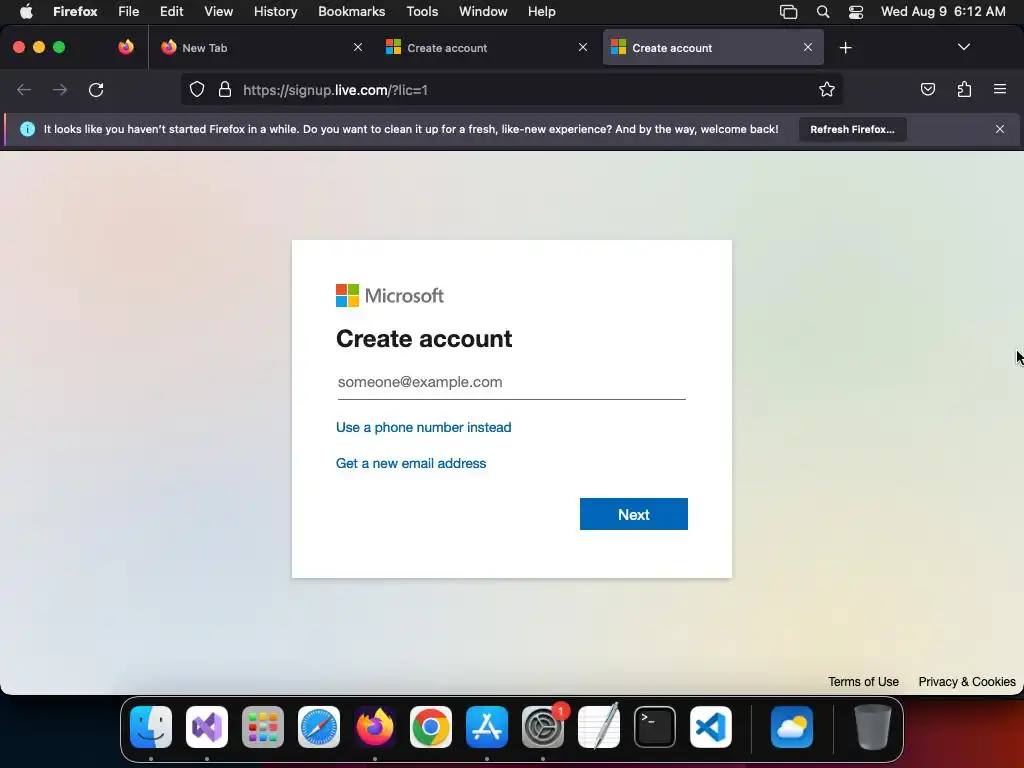The image size is (1024, 768).
Task: Click the site security padlock icon
Action: click(x=225, y=89)
